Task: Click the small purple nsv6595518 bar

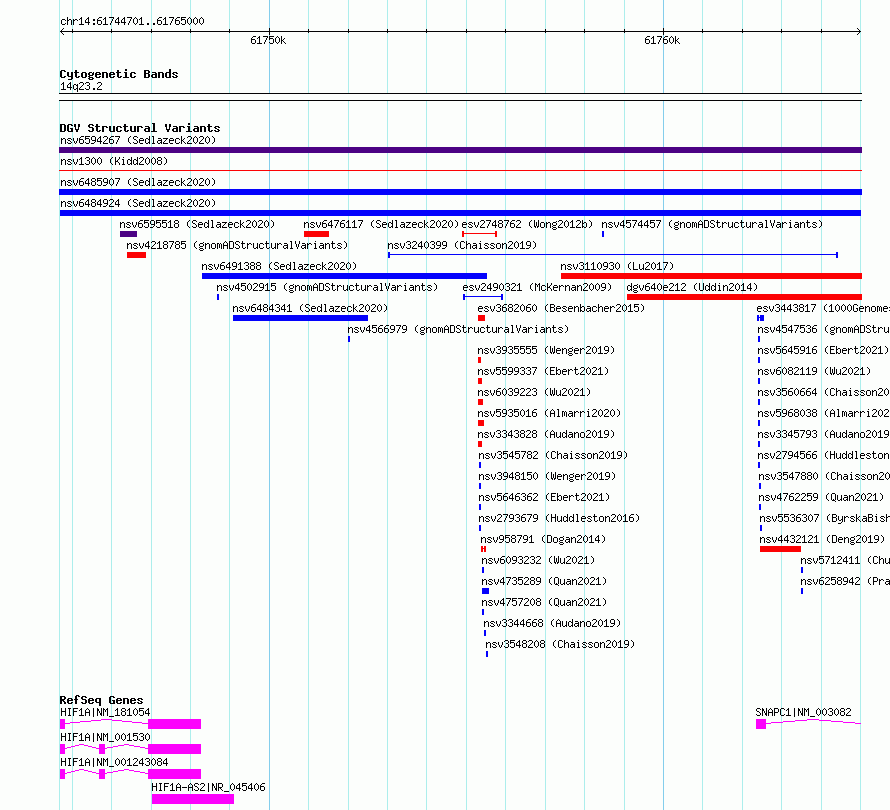Action: (x=128, y=234)
